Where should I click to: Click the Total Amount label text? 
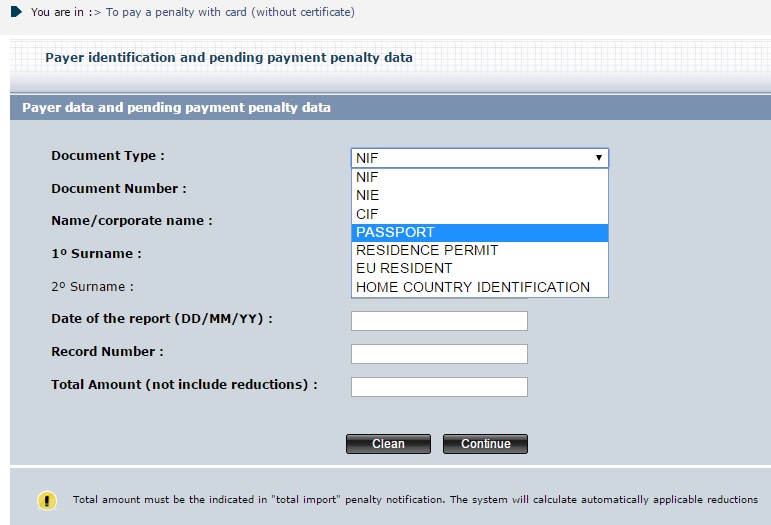click(184, 384)
